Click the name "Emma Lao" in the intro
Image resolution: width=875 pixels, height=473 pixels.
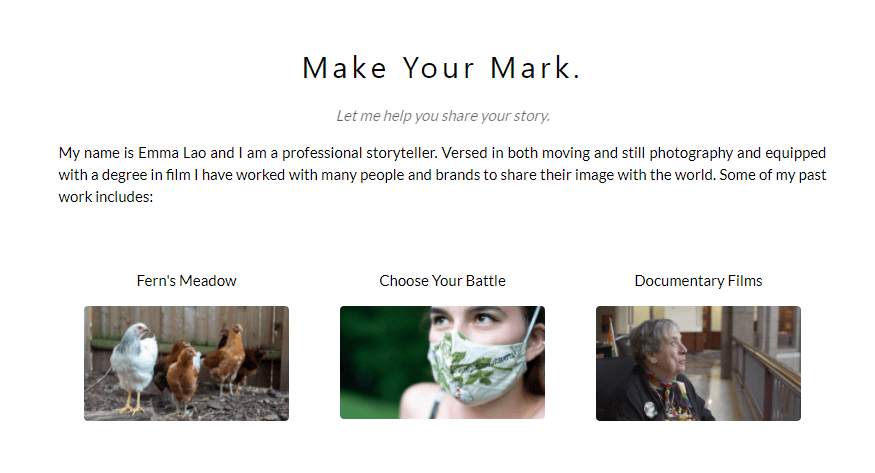(163, 153)
